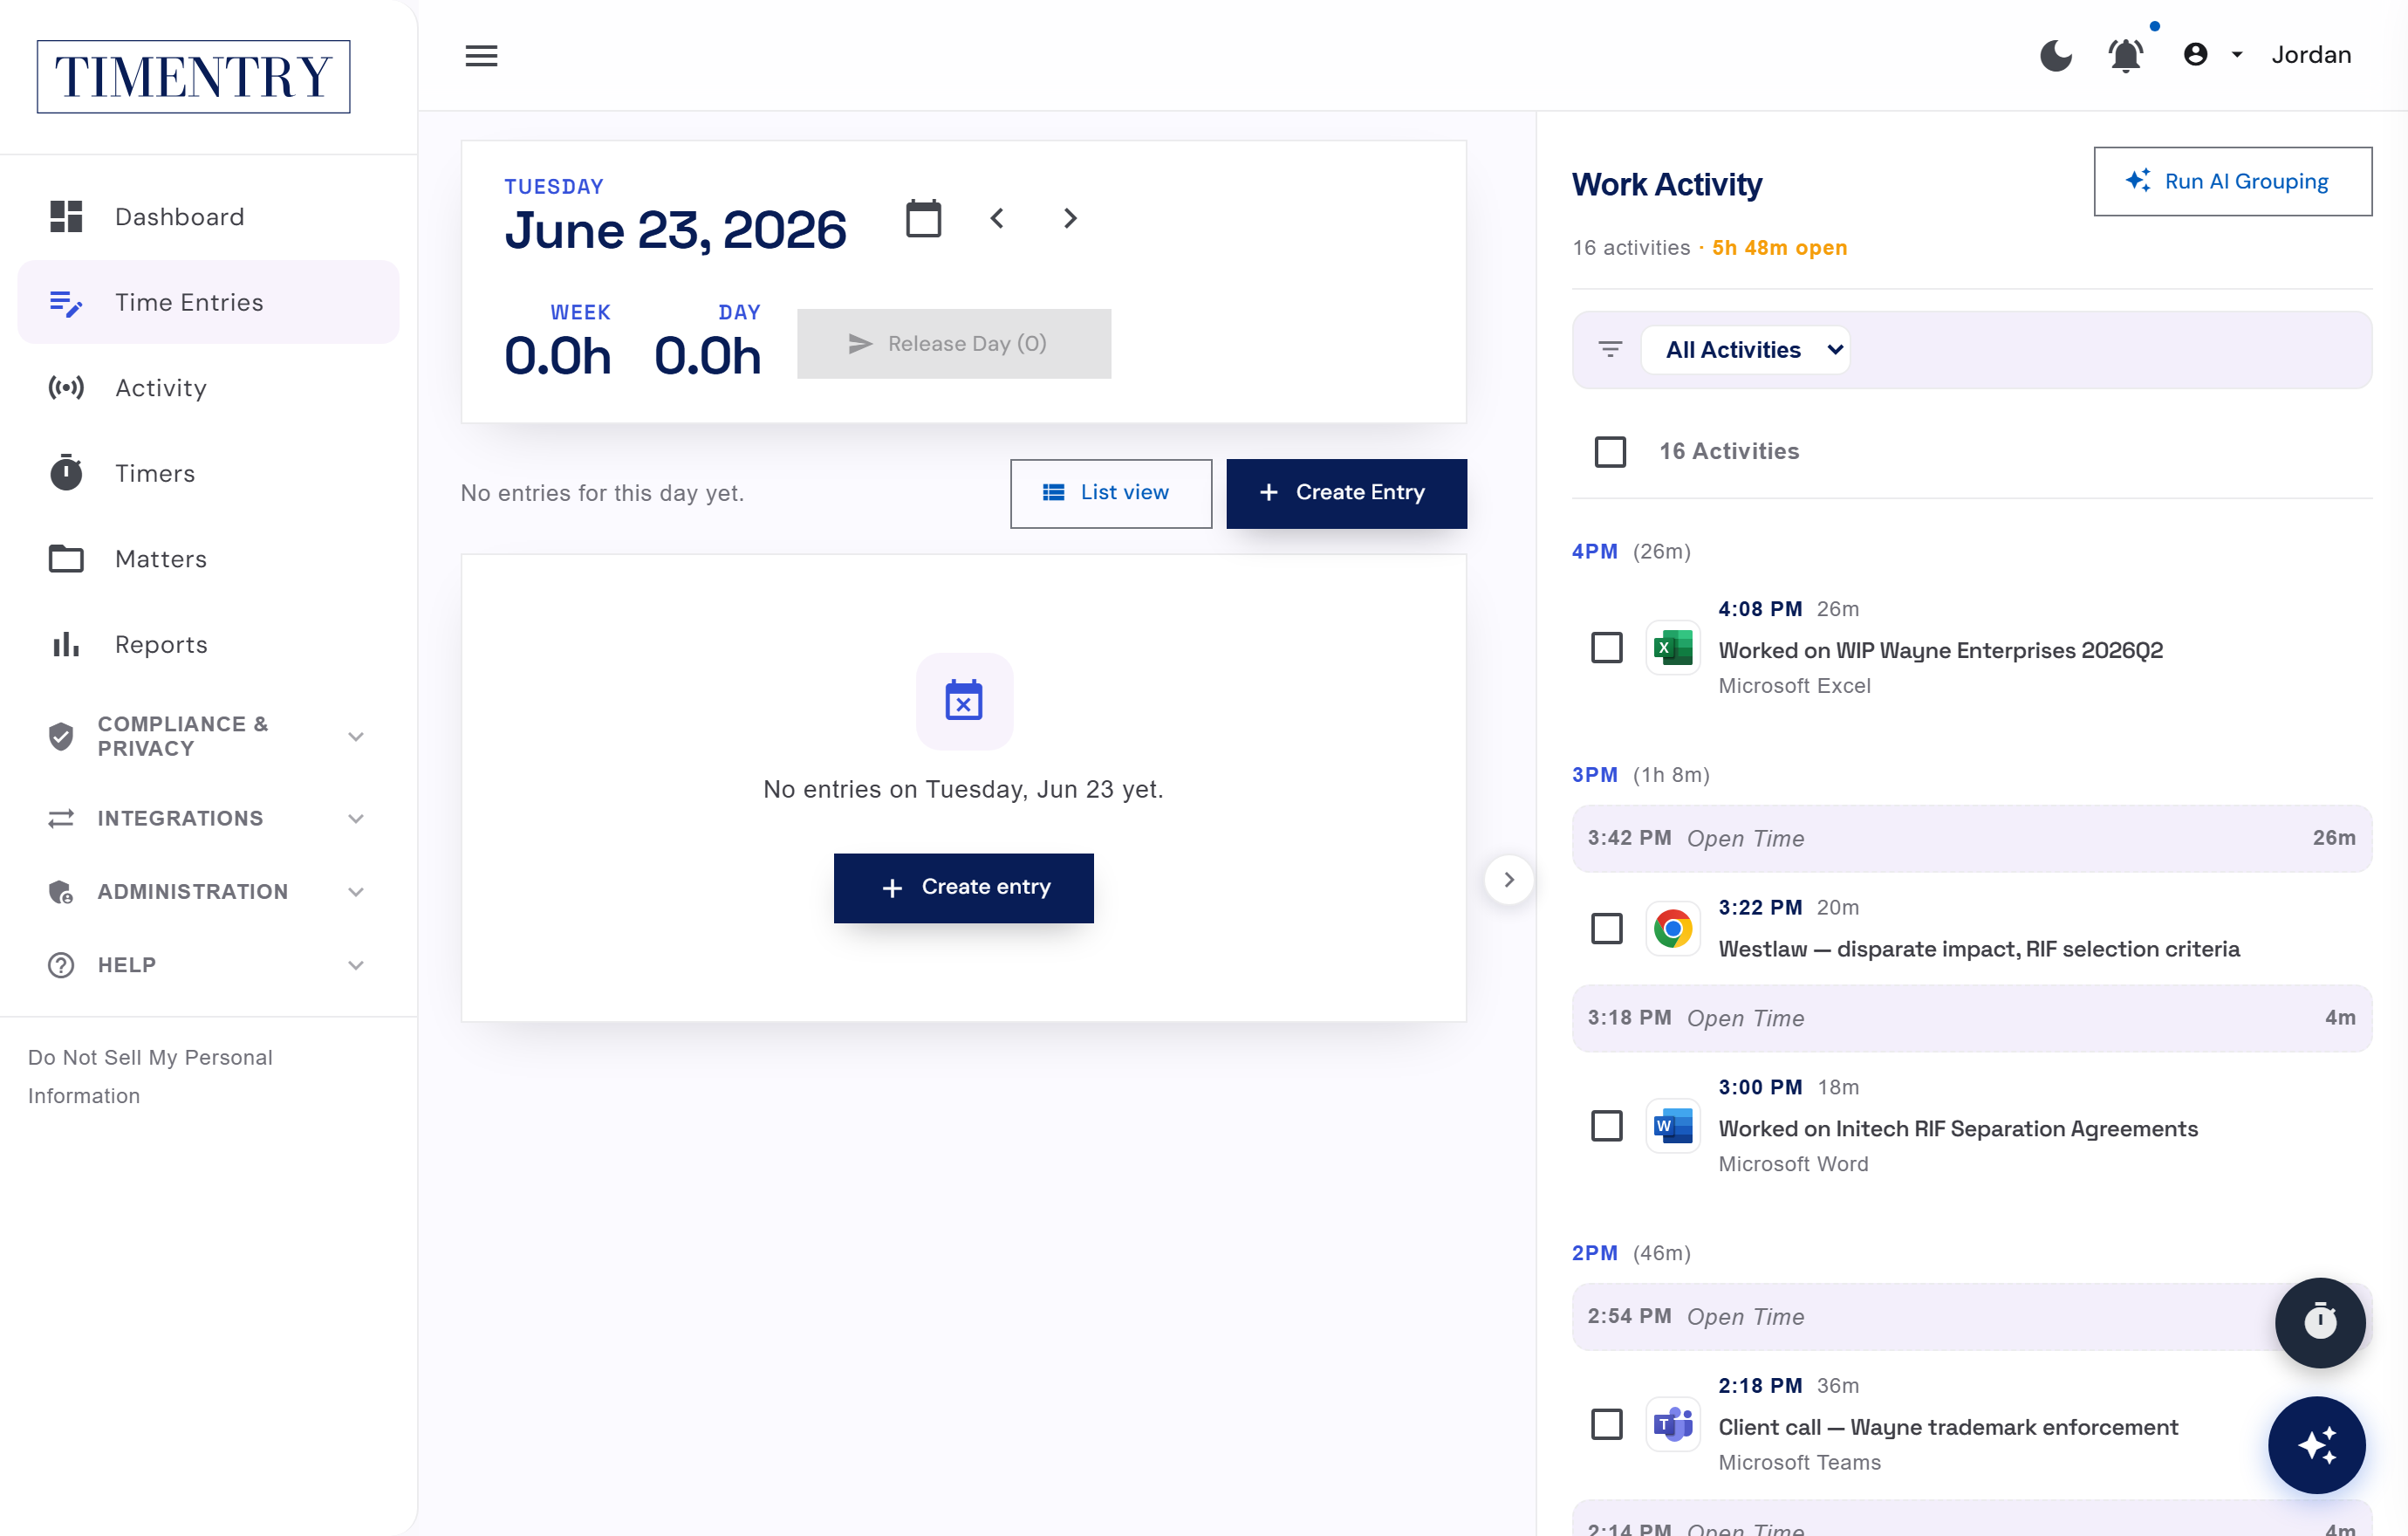The image size is (2408, 1536).
Task: Open Activity in the sidebar
Action: point(208,388)
